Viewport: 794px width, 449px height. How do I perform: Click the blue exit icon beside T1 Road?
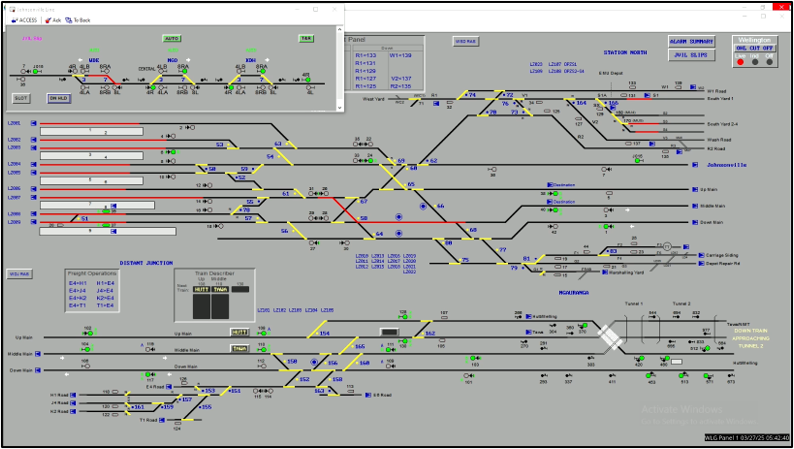(162, 420)
